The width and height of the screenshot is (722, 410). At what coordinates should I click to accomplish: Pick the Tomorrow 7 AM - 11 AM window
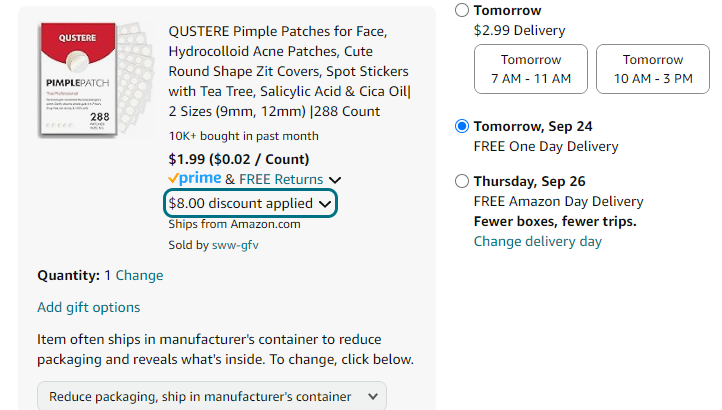point(531,69)
